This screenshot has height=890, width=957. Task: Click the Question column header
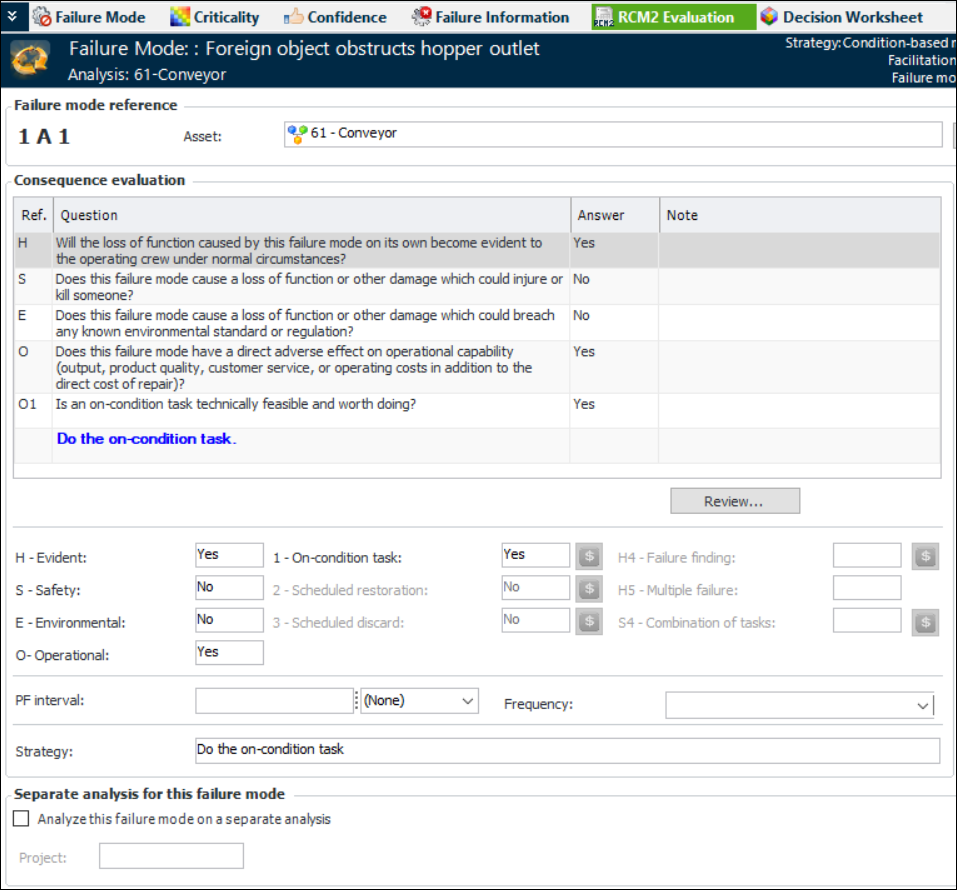click(312, 215)
